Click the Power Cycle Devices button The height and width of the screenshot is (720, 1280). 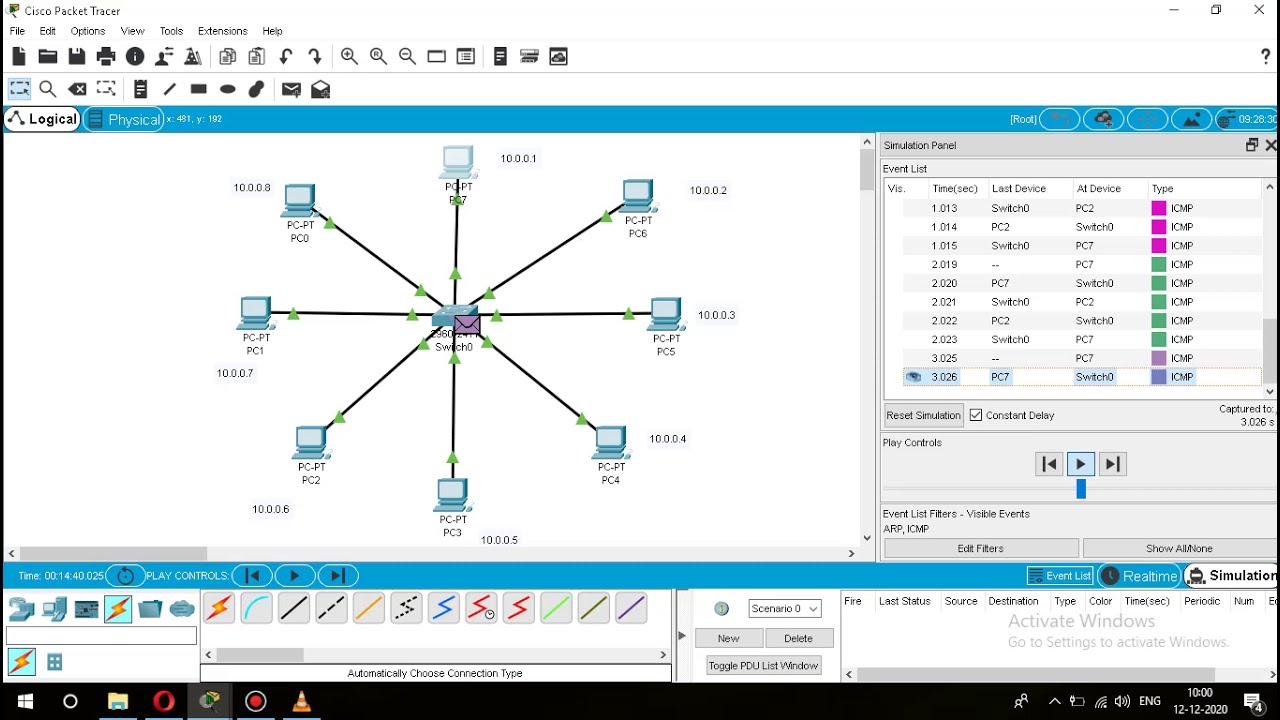coord(125,576)
